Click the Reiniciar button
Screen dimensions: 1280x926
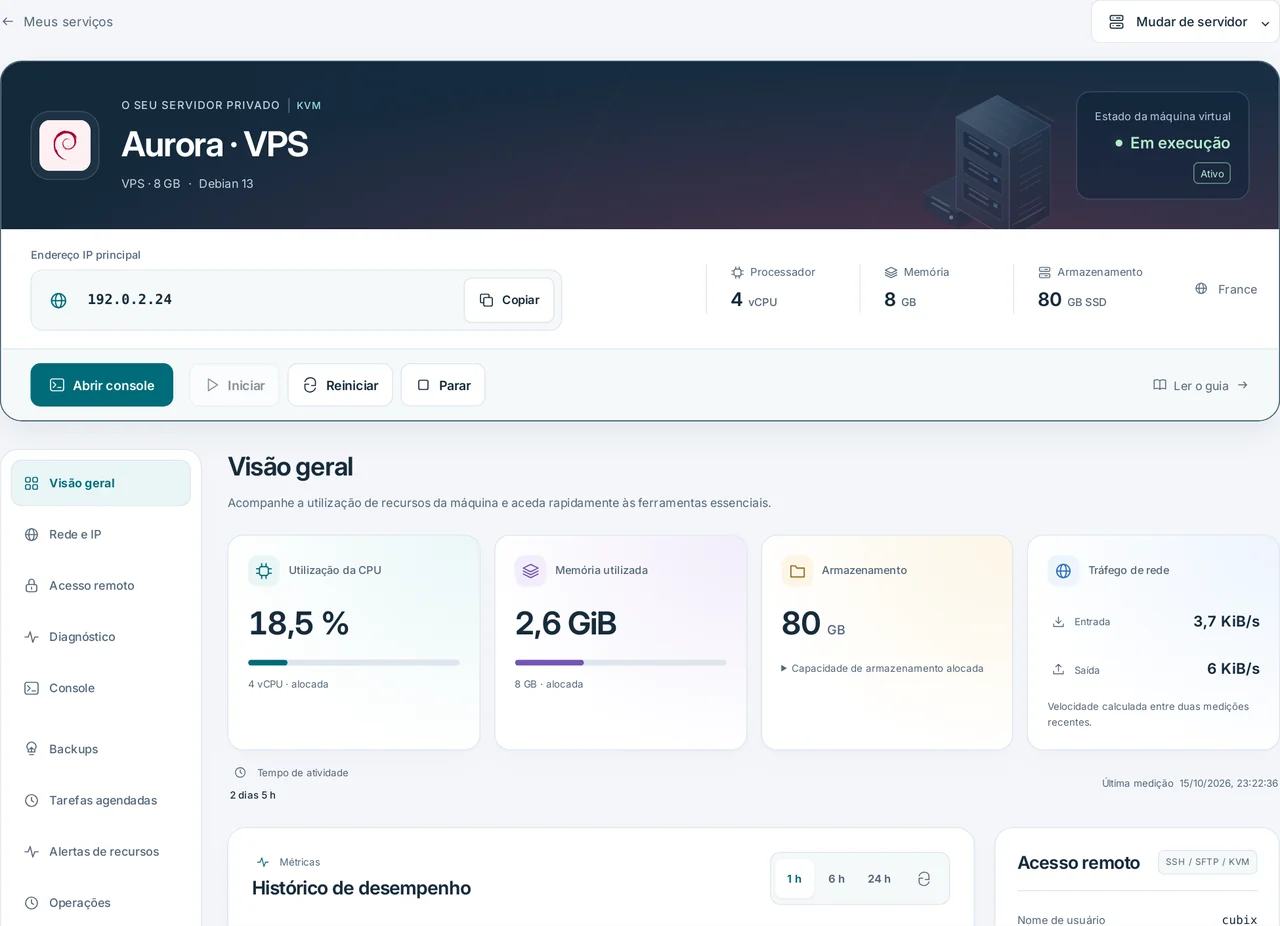pyautogui.click(x=340, y=385)
